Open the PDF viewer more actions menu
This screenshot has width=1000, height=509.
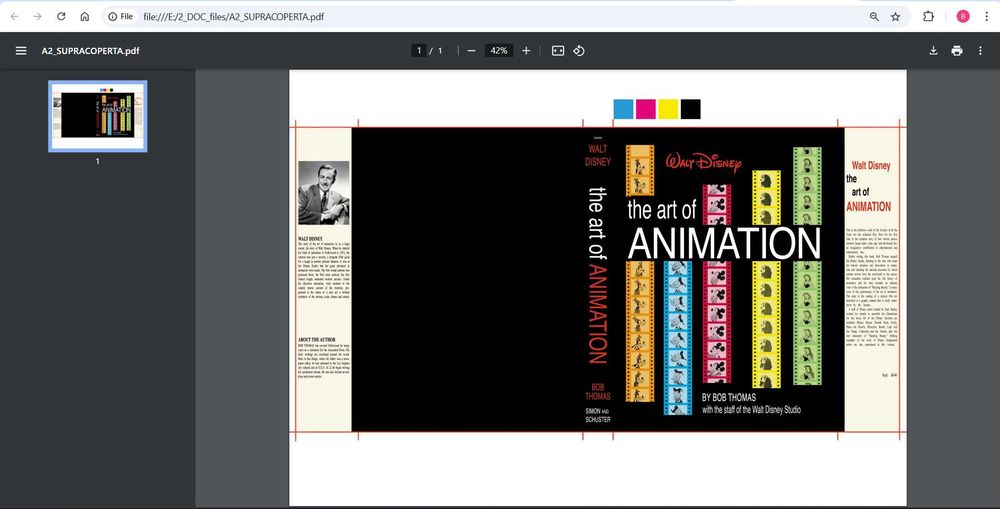click(x=980, y=50)
